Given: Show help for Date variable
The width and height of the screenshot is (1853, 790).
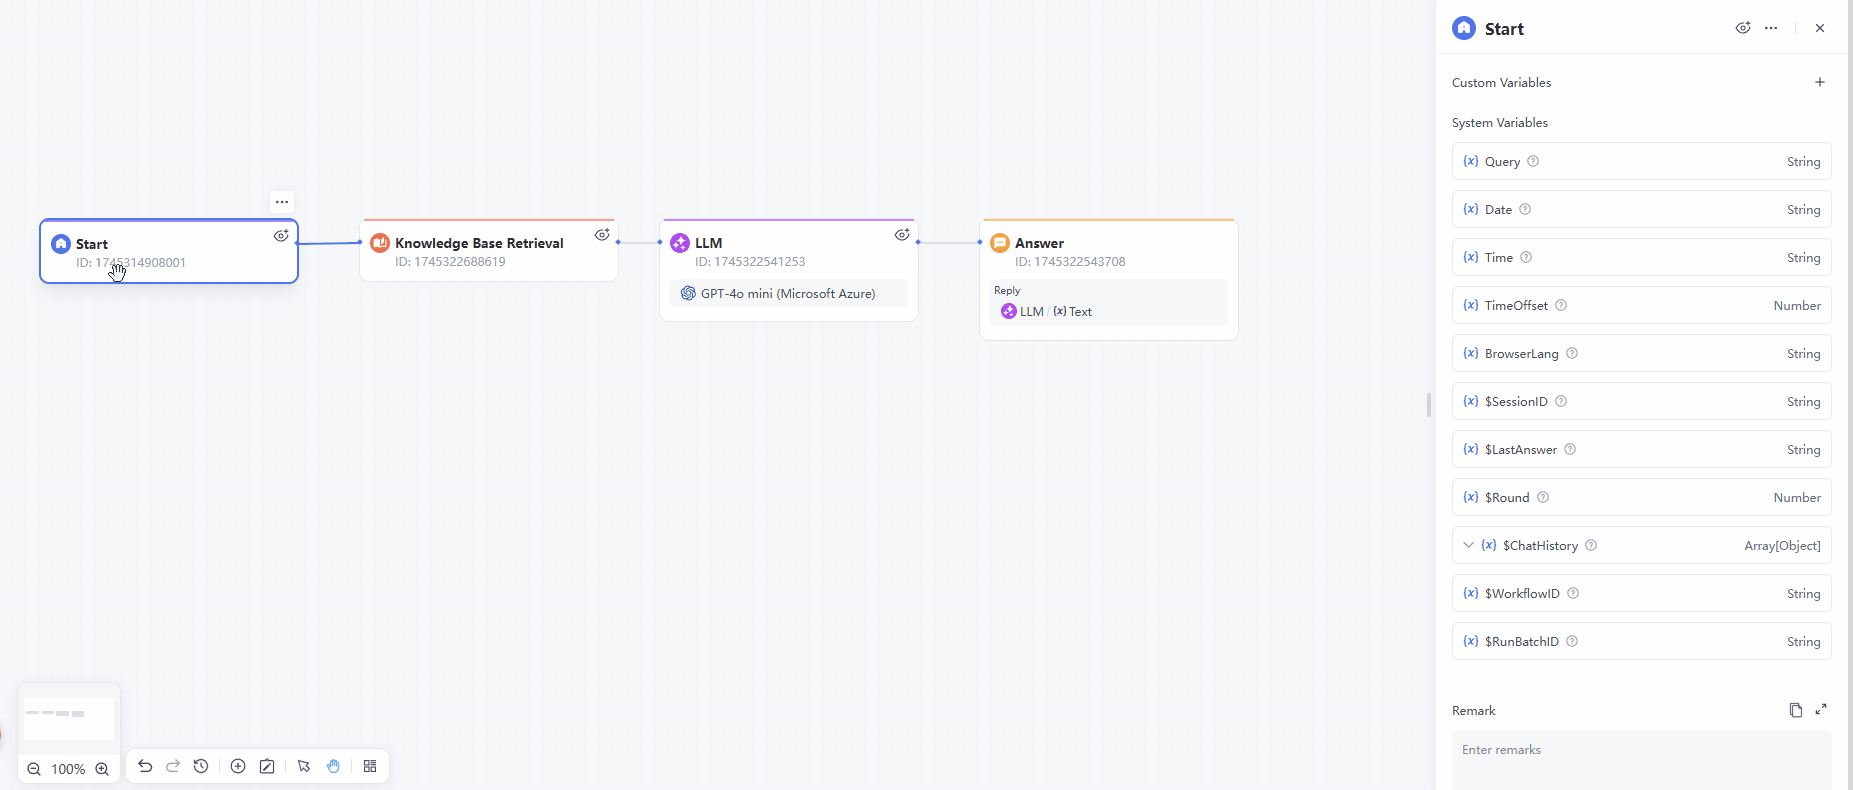Looking at the screenshot, I should pos(1525,209).
